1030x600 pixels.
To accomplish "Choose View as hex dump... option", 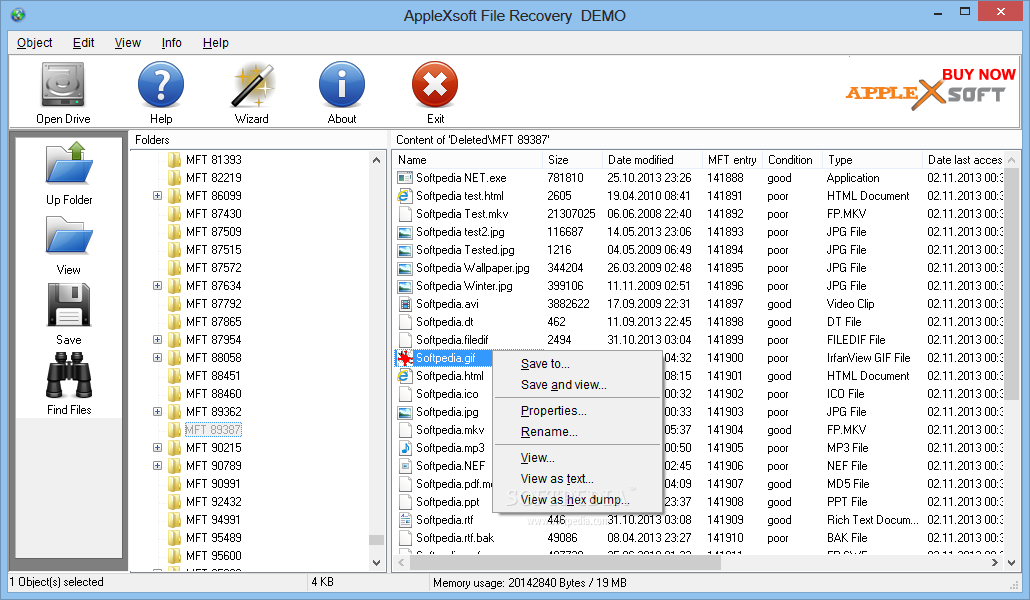I will [x=577, y=500].
